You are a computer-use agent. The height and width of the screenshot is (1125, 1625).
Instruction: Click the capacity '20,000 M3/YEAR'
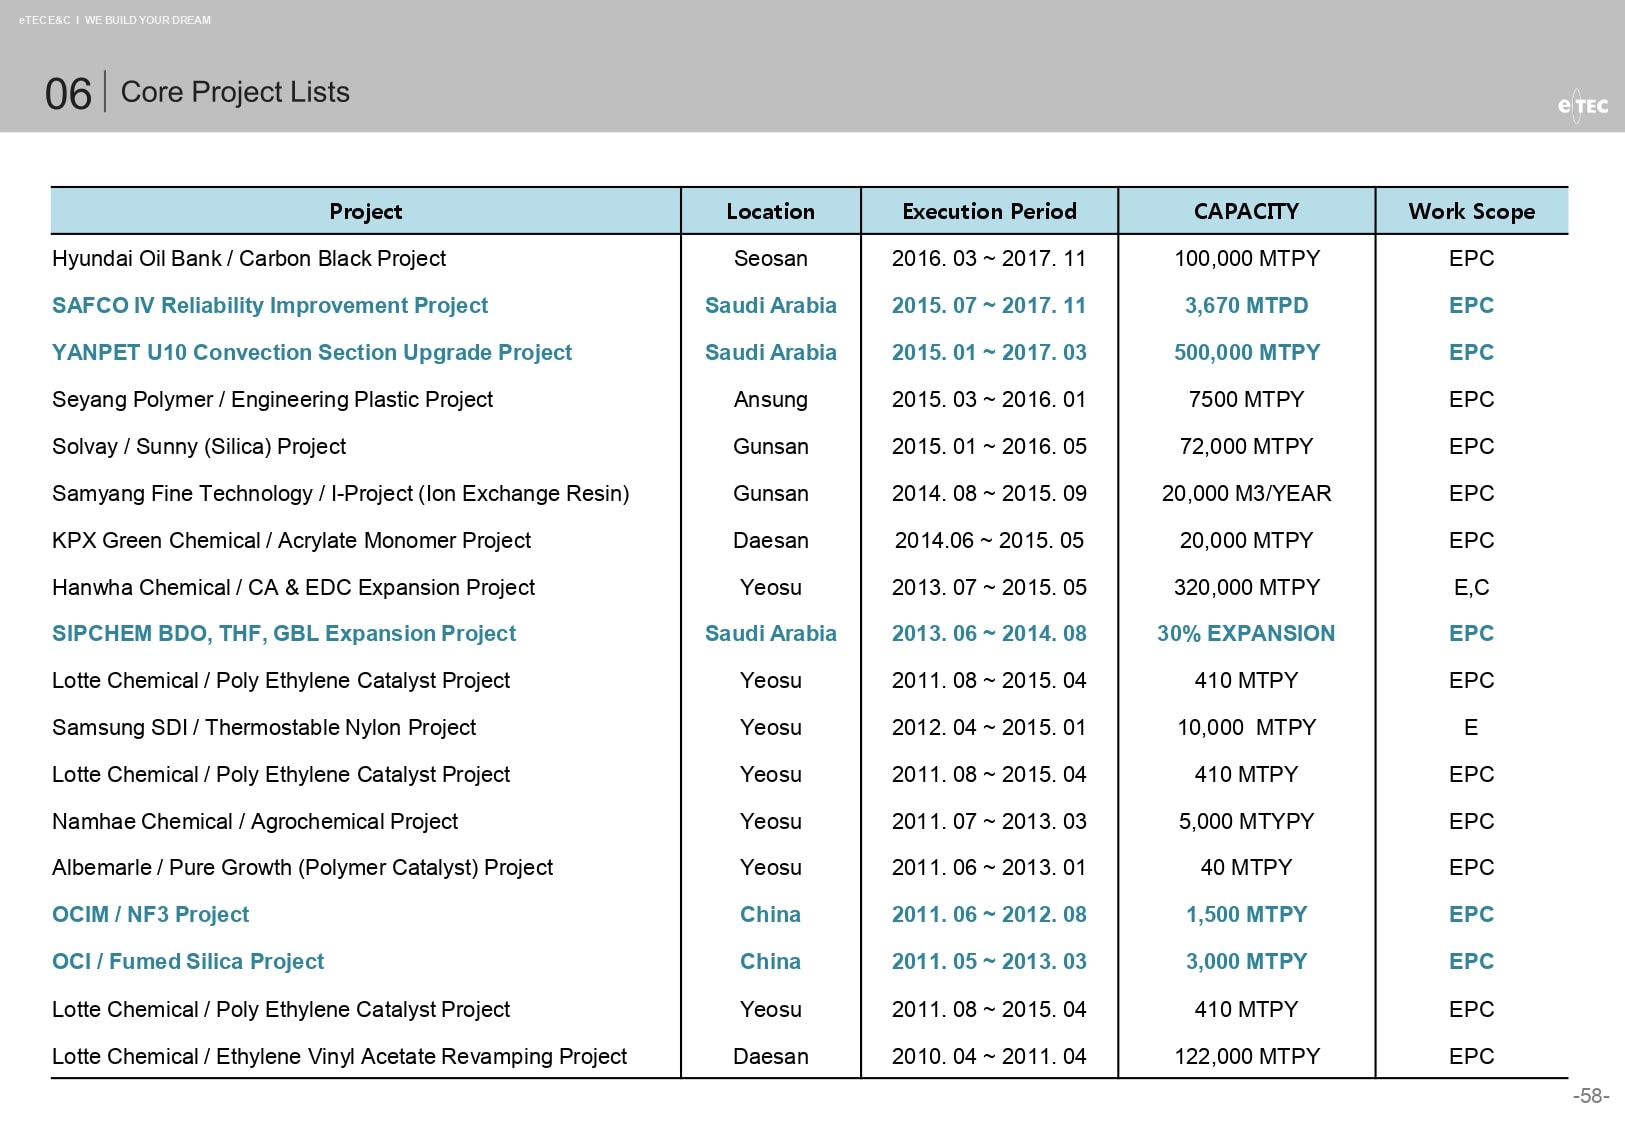(x=1246, y=493)
